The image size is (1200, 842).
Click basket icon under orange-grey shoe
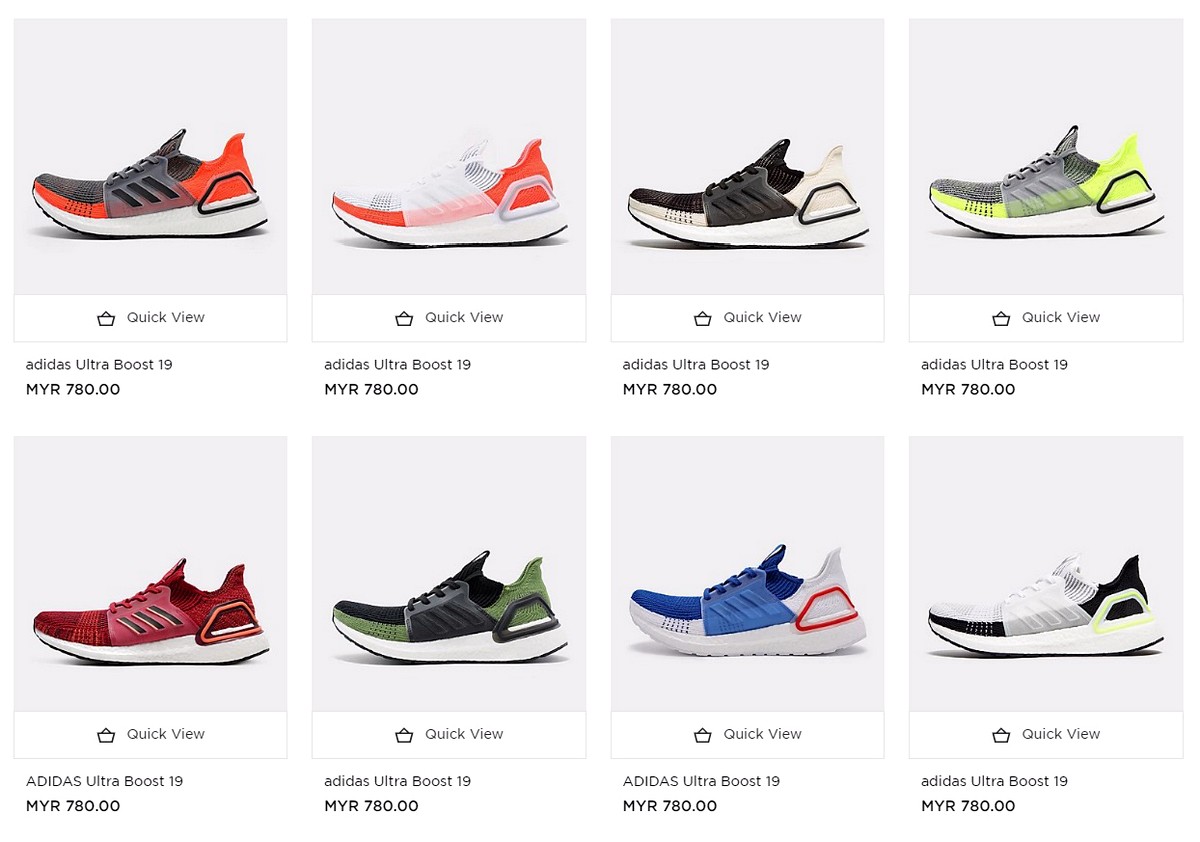(106, 318)
